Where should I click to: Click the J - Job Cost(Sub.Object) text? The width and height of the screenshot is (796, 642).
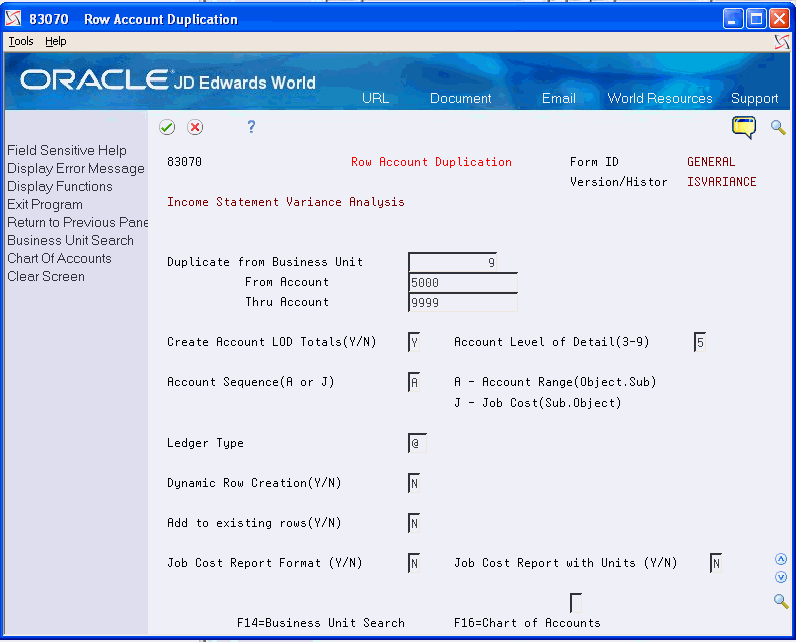(538, 403)
